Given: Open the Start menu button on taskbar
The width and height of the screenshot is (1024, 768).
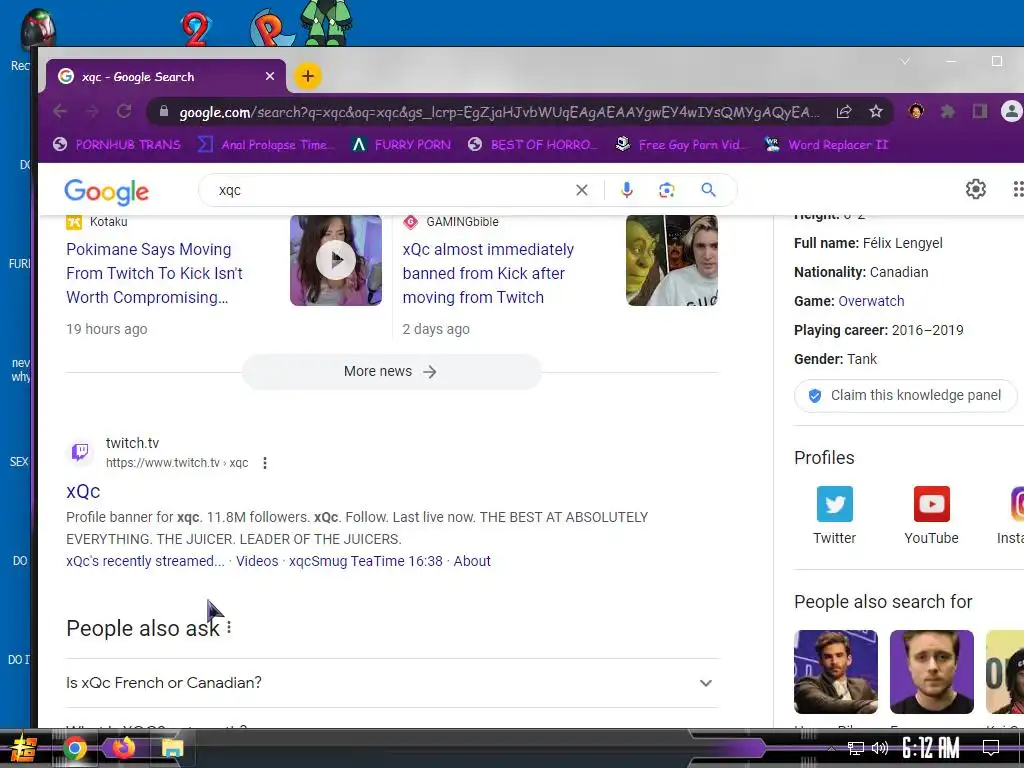Looking at the screenshot, I should tap(23, 748).
